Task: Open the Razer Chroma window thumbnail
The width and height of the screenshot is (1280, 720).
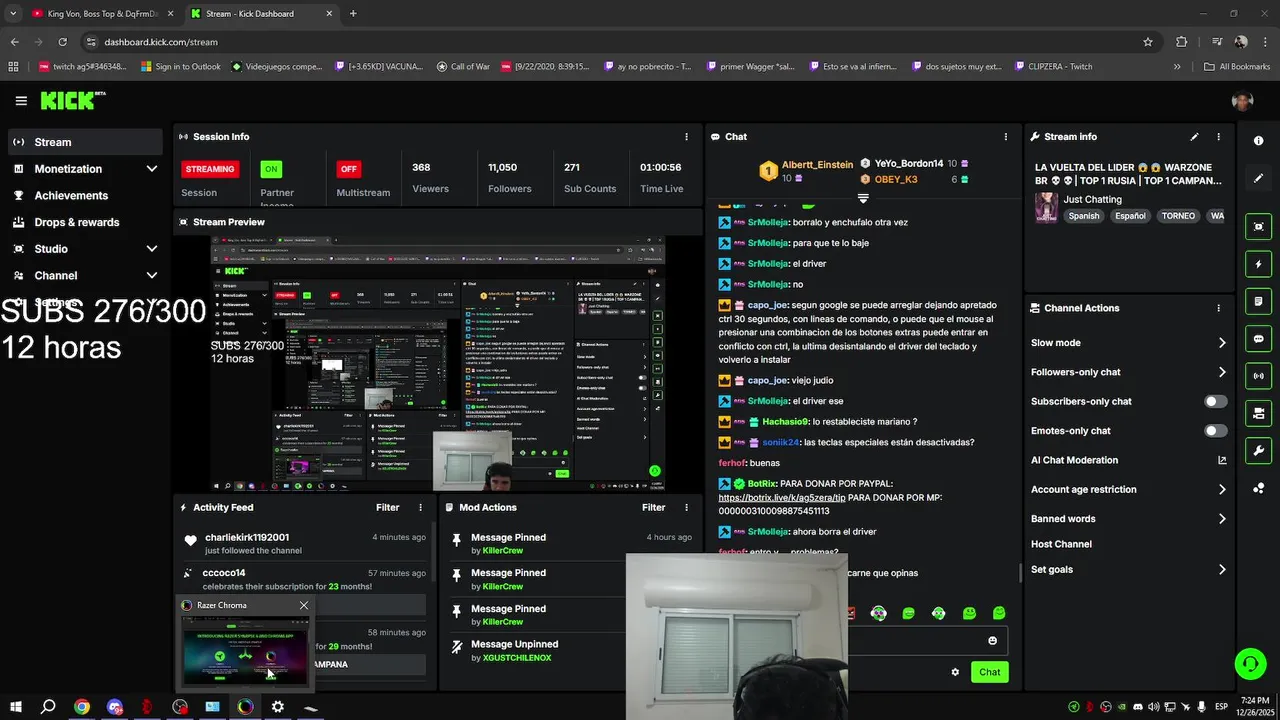Action: (x=245, y=650)
